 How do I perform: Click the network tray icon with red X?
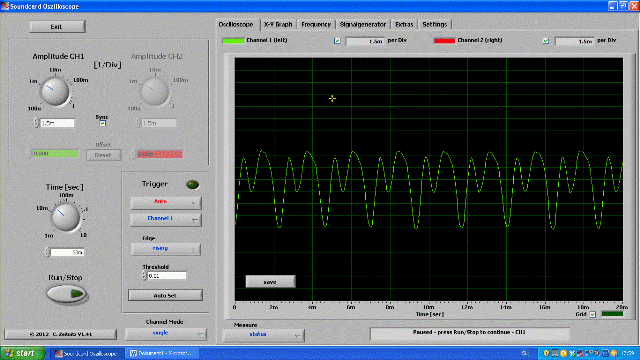tap(580, 353)
